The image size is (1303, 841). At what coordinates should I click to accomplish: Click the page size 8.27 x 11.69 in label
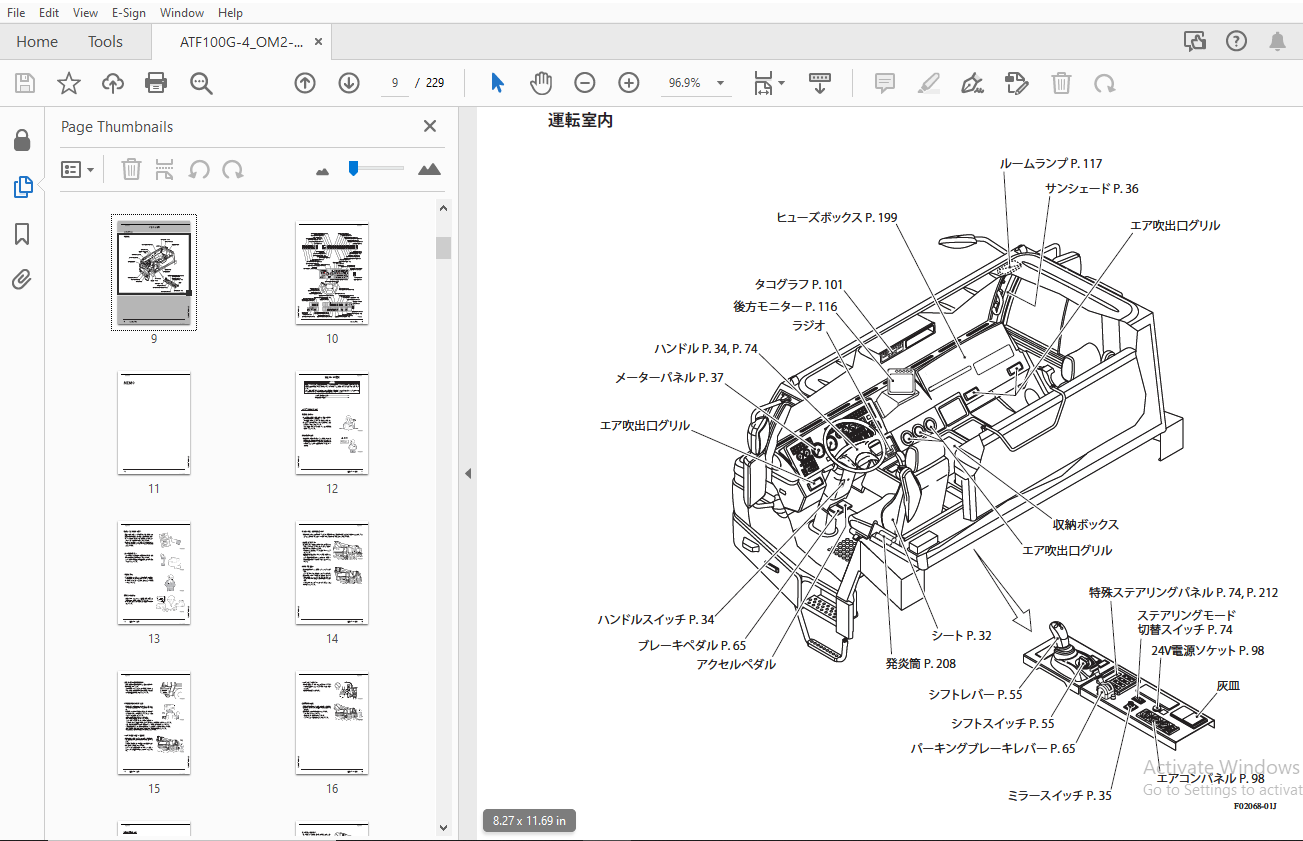point(529,820)
